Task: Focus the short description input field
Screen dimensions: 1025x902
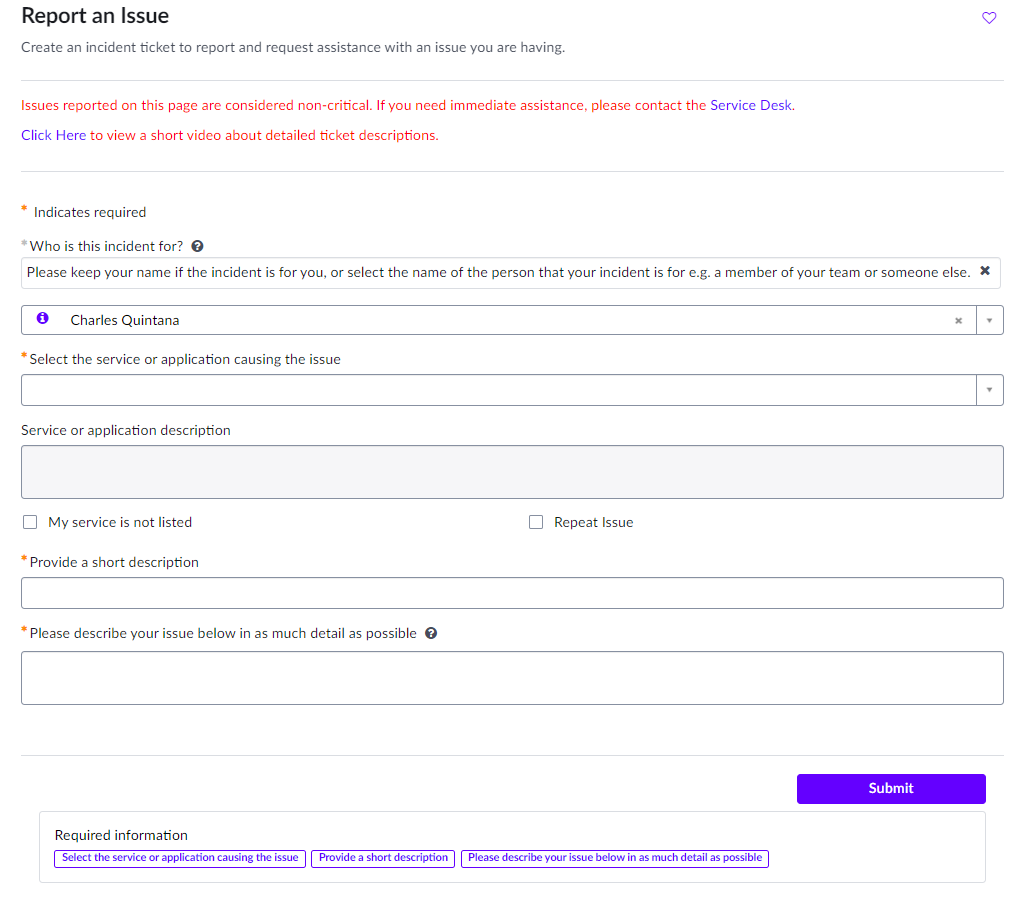Action: (512, 593)
